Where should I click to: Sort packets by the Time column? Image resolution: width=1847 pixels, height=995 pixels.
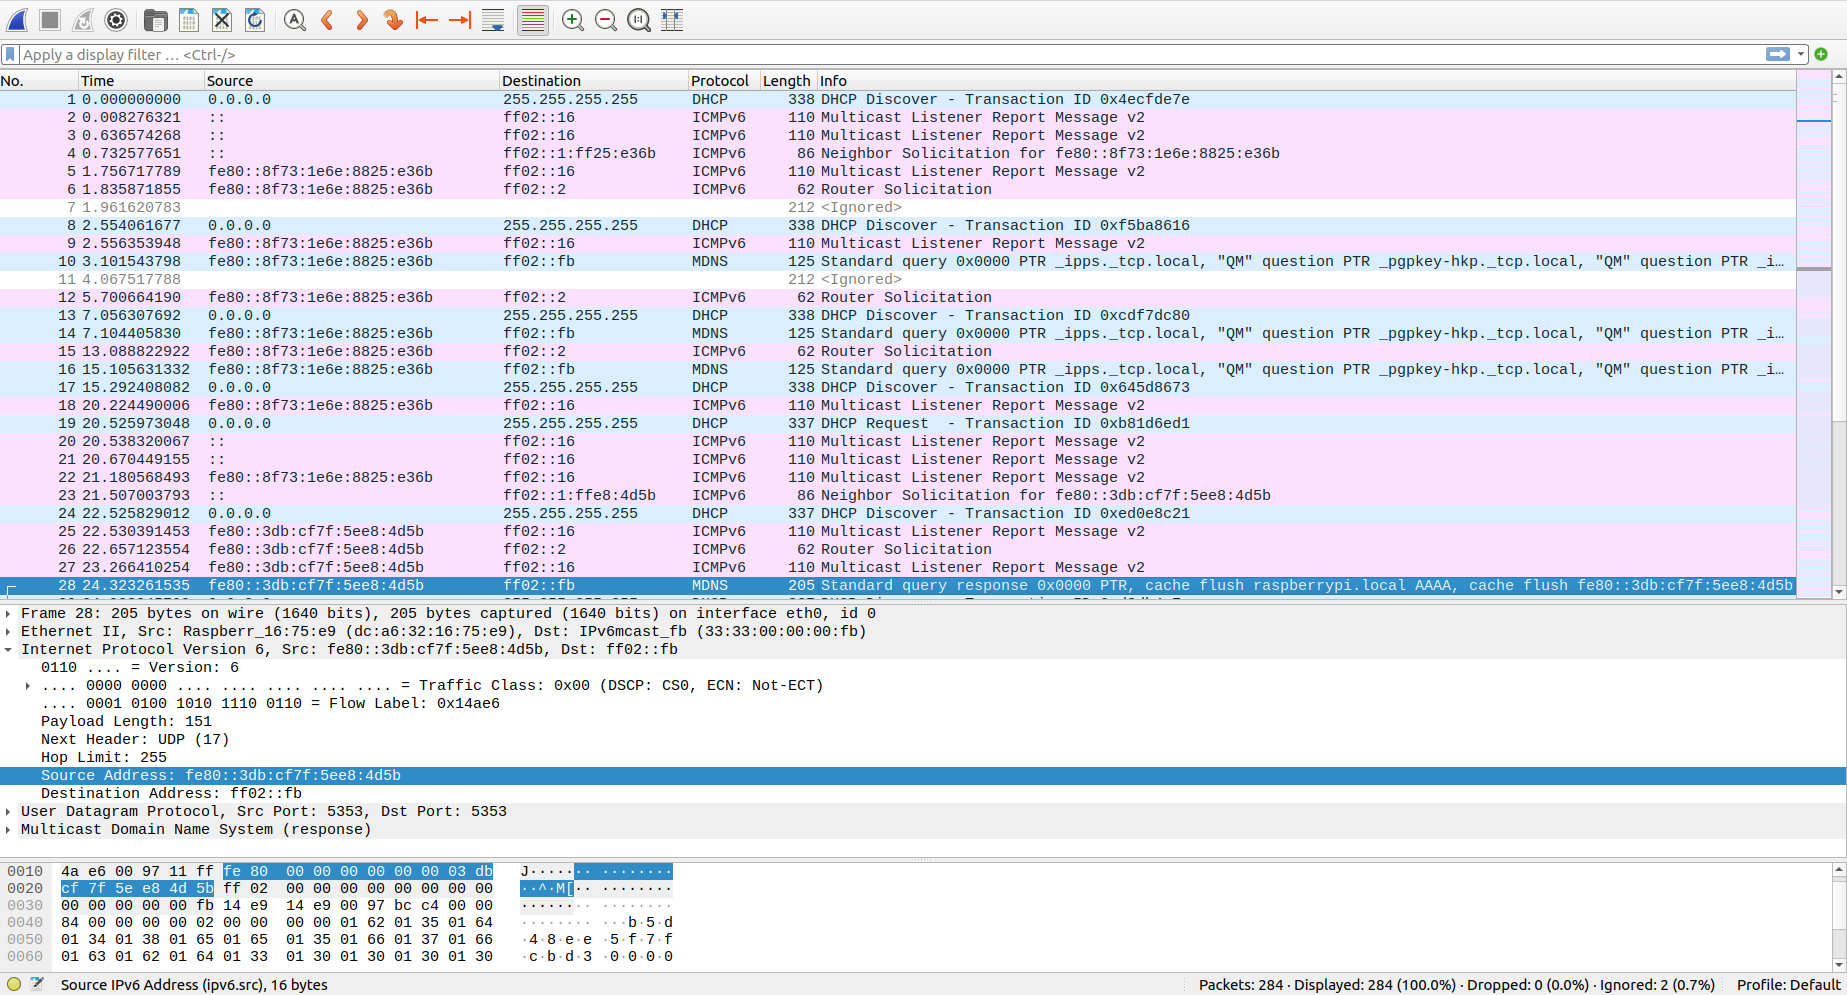141,81
